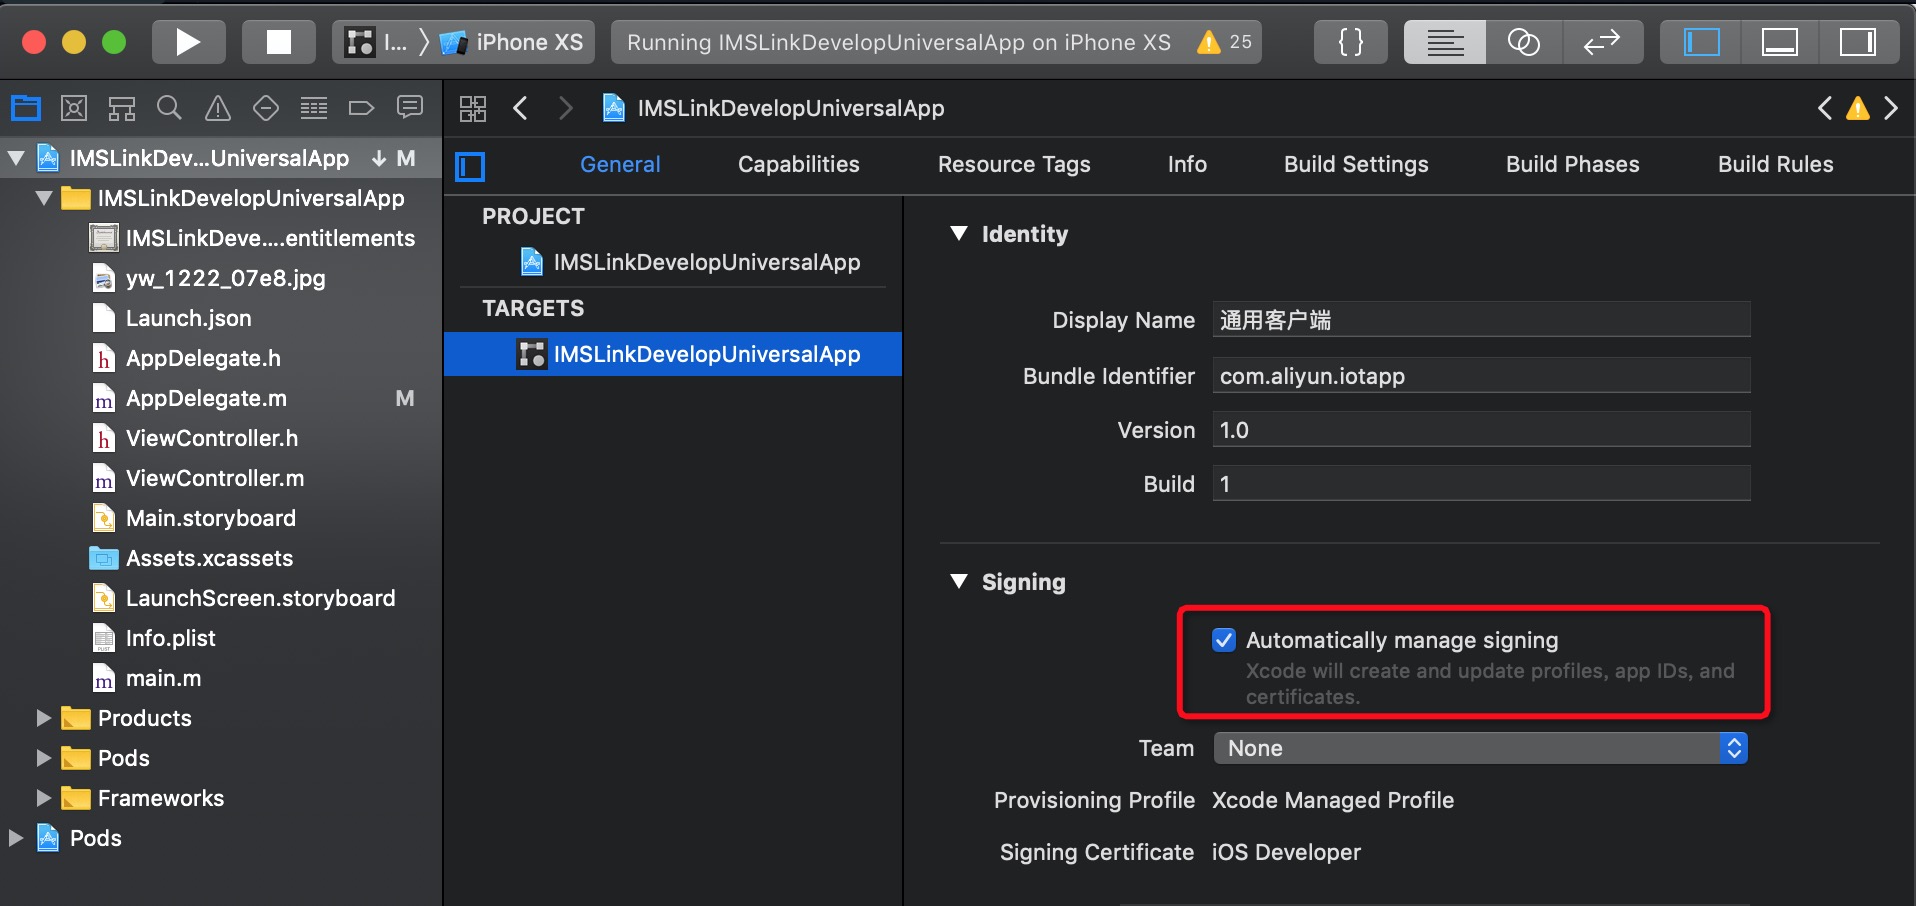Edit the Bundle Identifier field

1481,376
